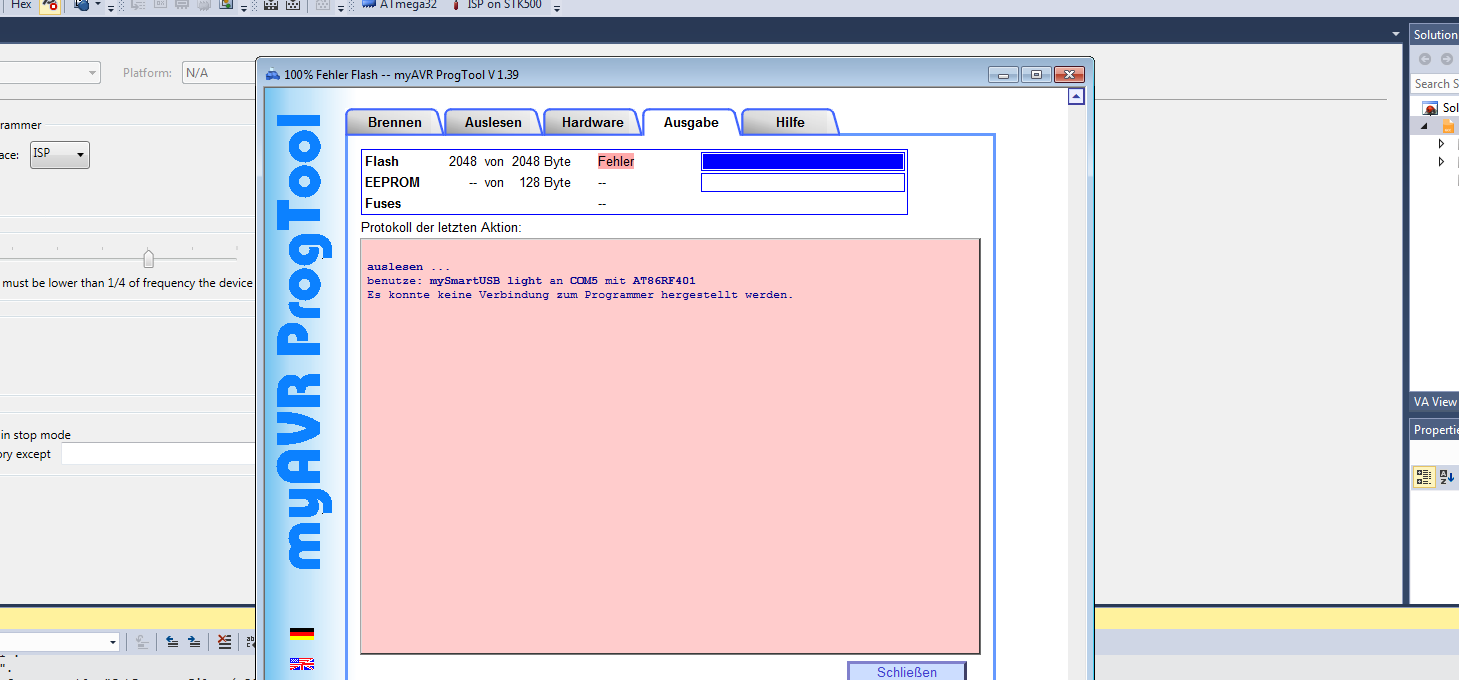Click the log line mentioning mySmartUSB light
The width and height of the screenshot is (1459, 680).
[531, 281]
